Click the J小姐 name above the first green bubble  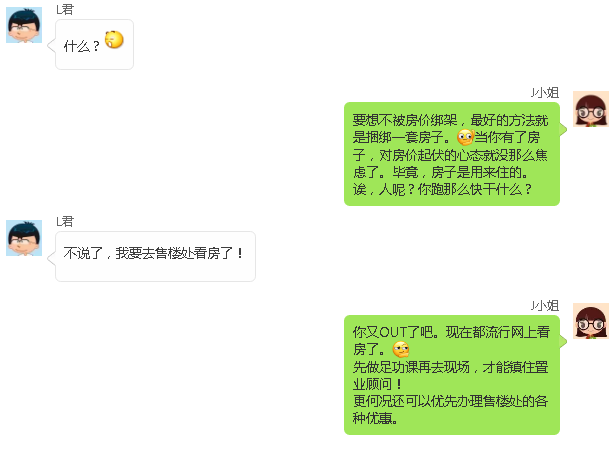click(545, 93)
